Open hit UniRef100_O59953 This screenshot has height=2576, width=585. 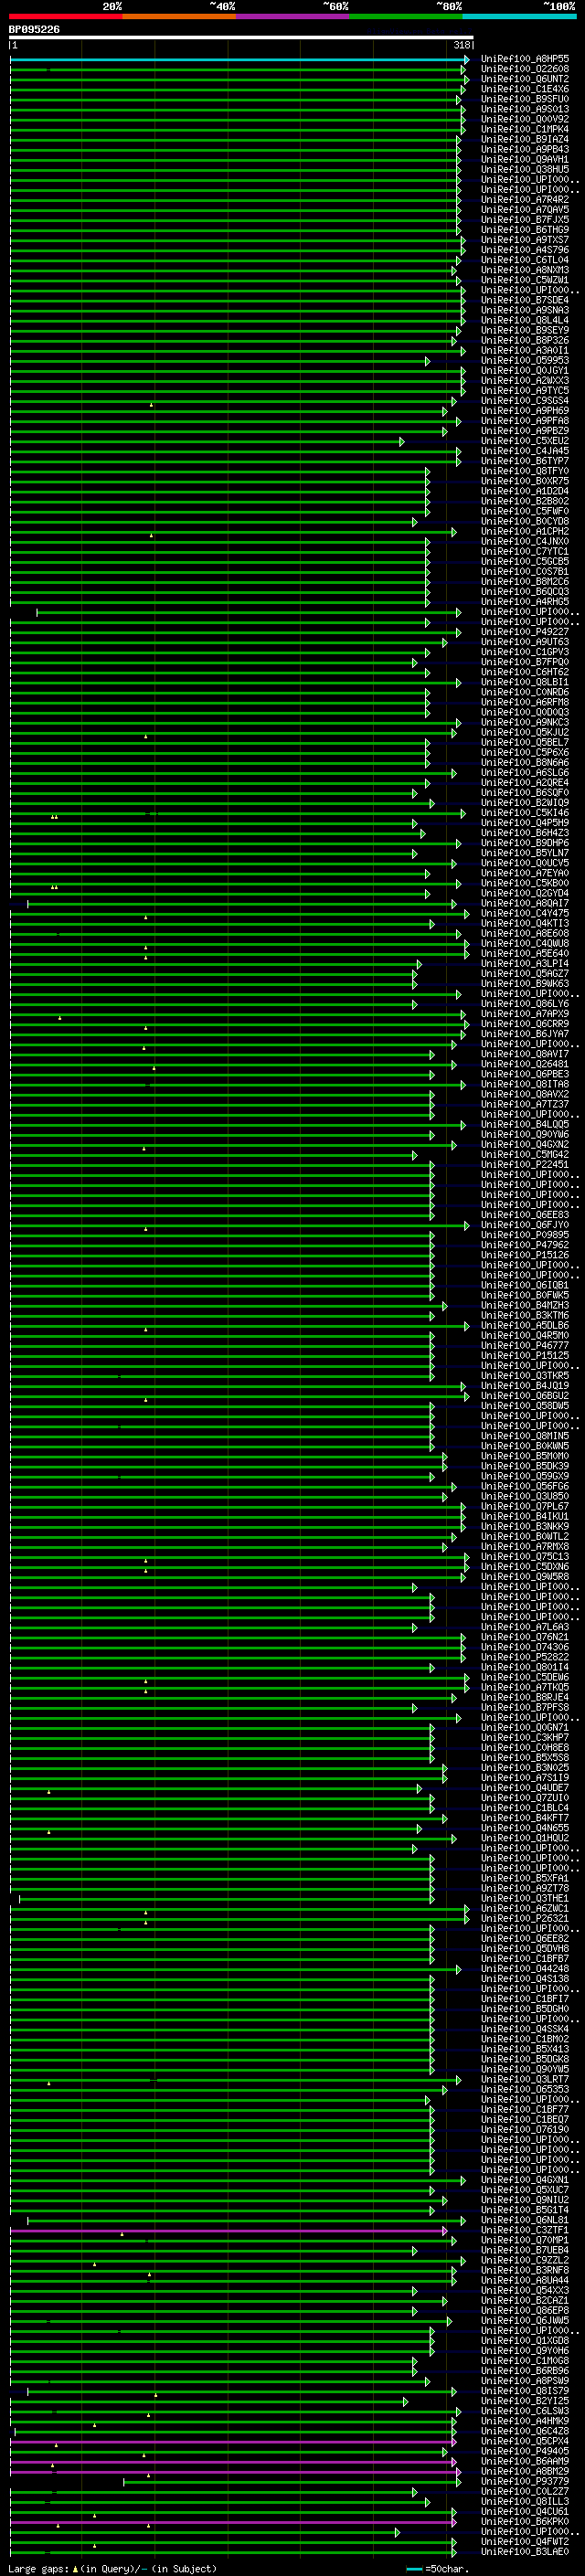[x=525, y=361]
